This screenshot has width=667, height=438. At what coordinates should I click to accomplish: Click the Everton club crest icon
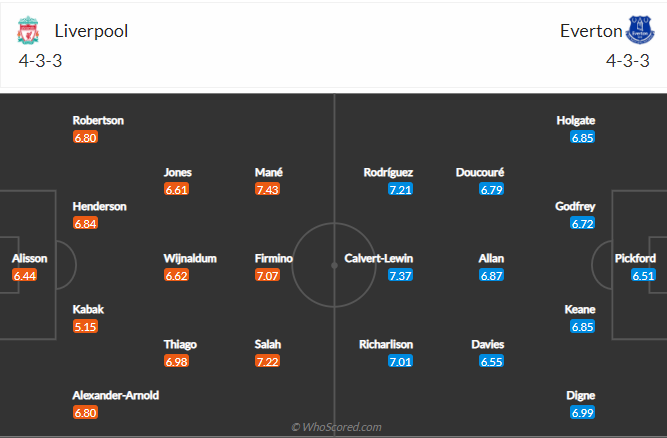click(639, 31)
